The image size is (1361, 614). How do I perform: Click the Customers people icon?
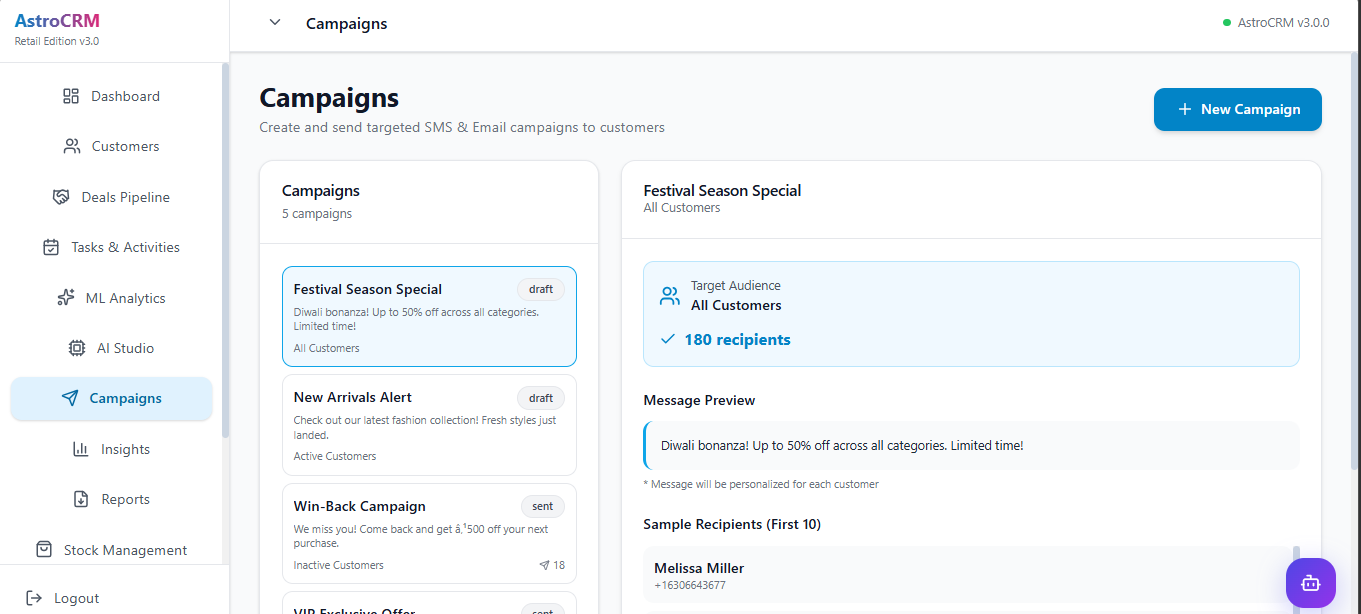71,146
